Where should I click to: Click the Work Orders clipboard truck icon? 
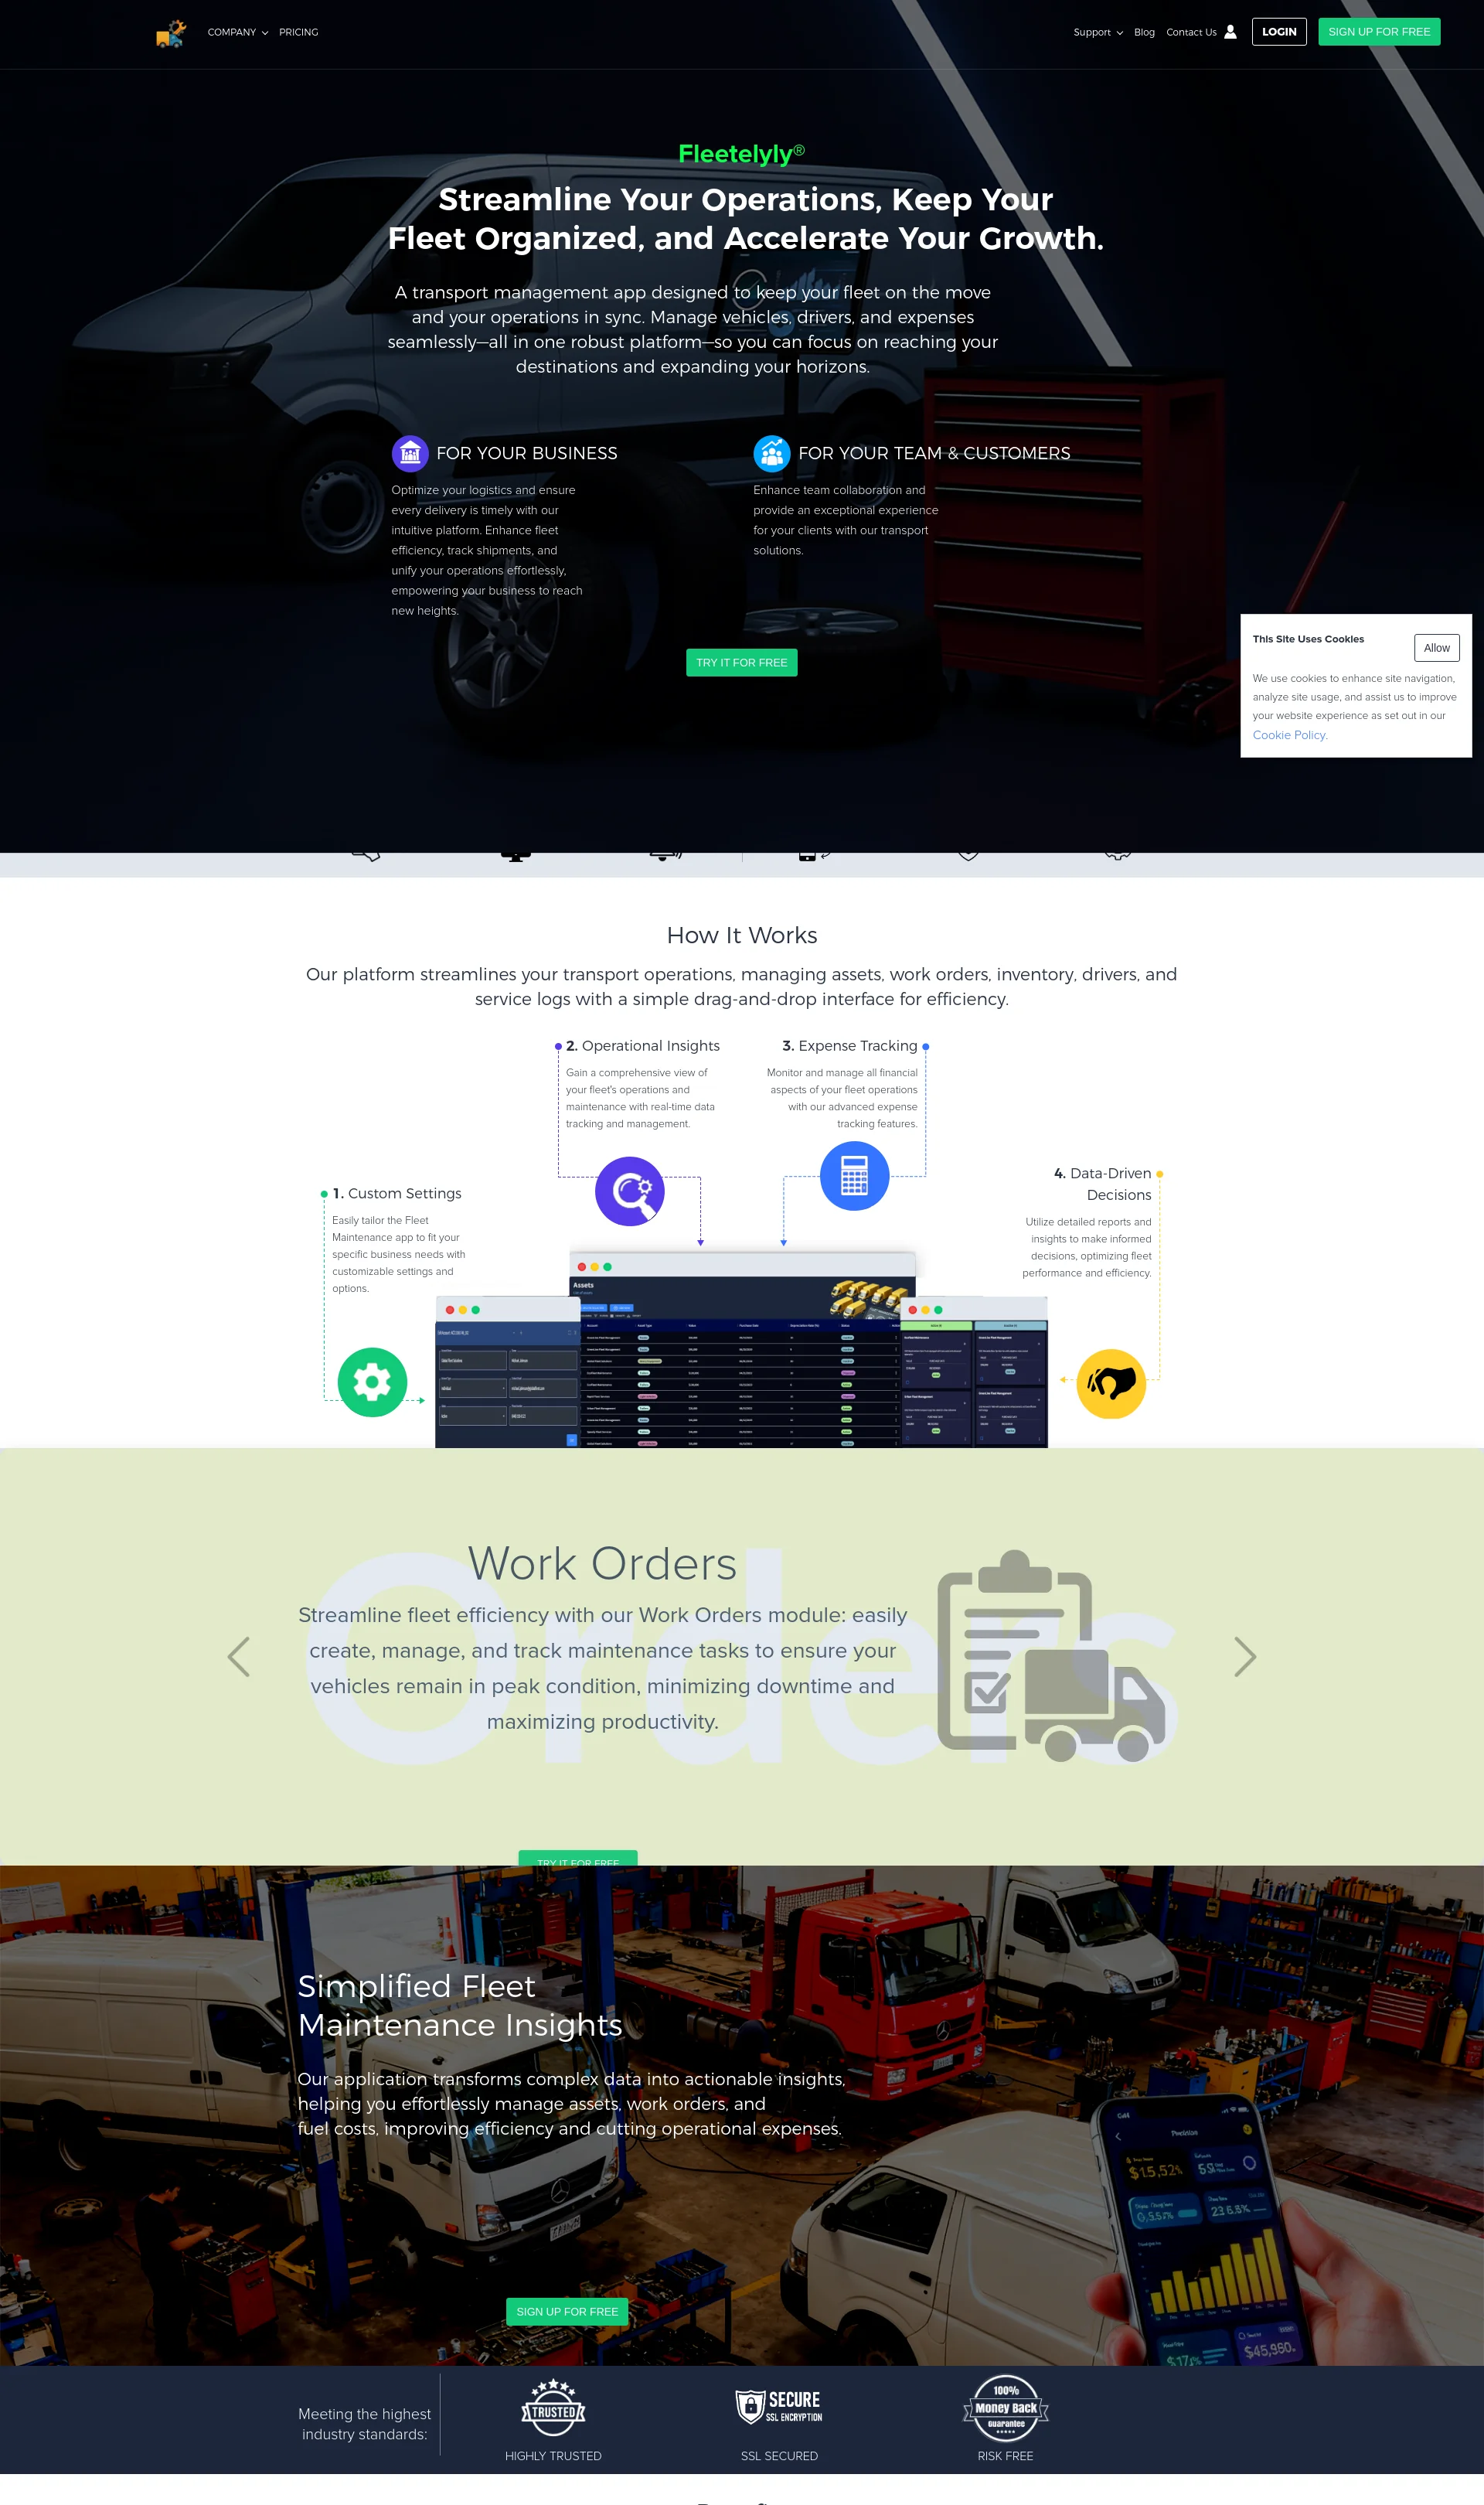[1051, 1656]
